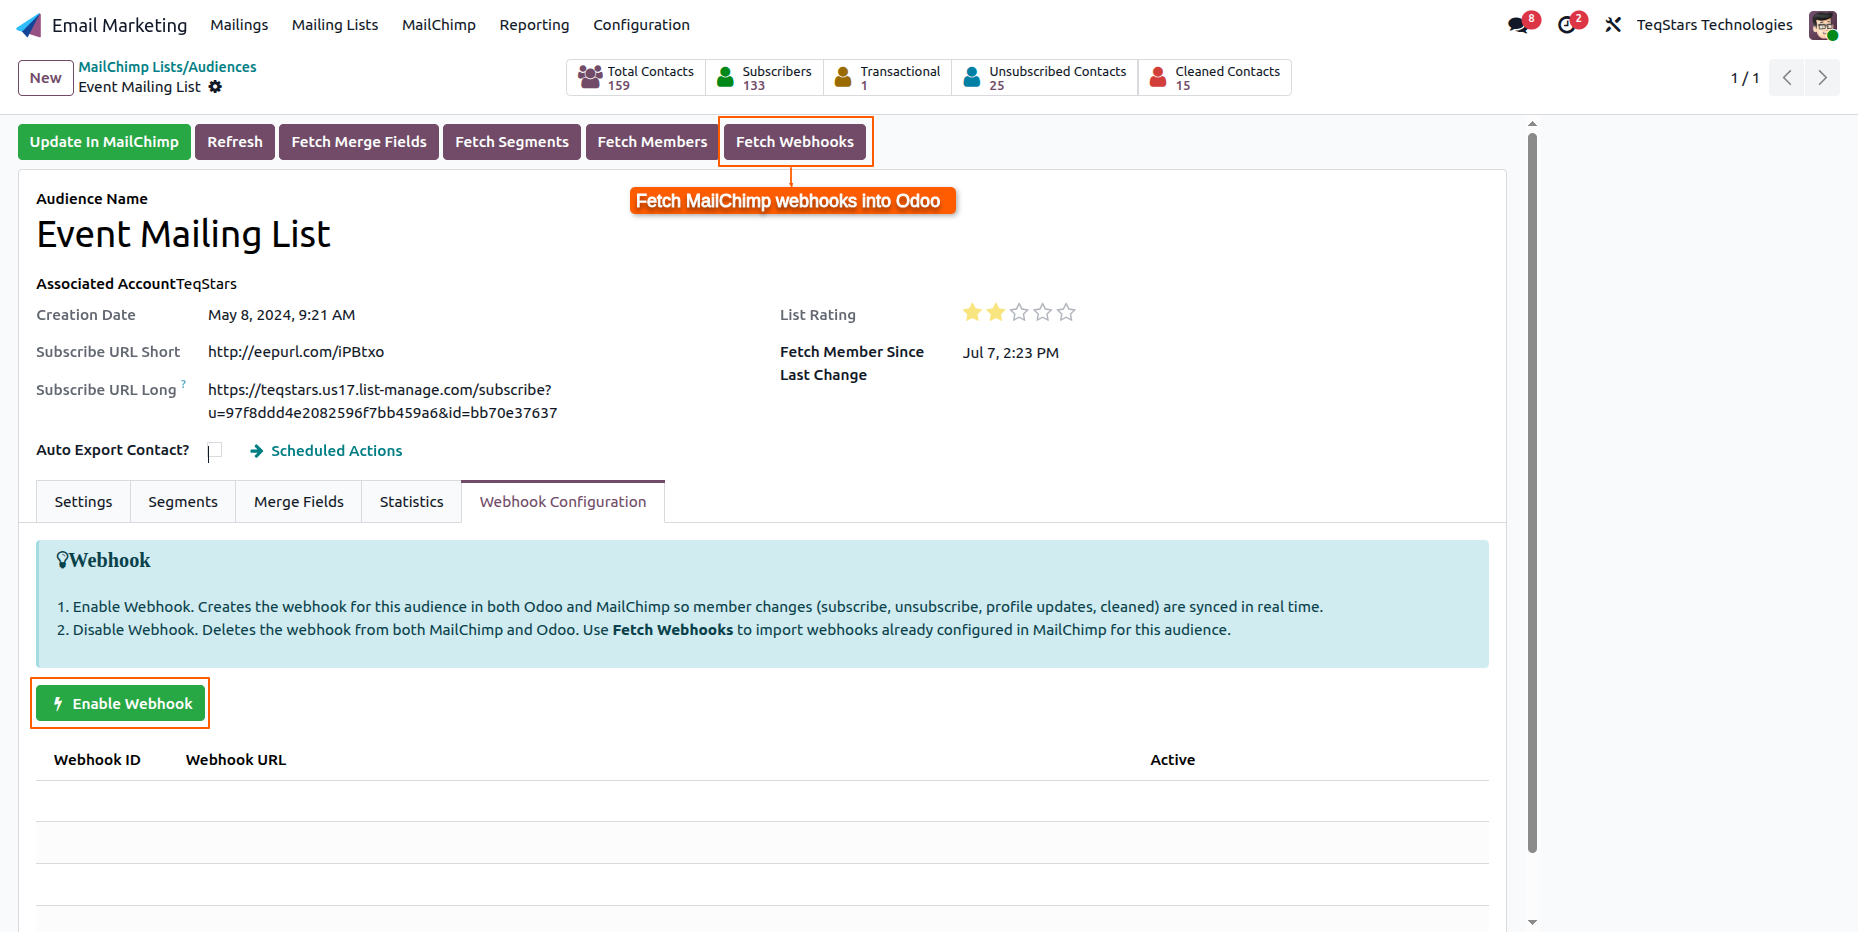
Task: Click the vertical scrollbar thumb
Action: (x=1532, y=492)
